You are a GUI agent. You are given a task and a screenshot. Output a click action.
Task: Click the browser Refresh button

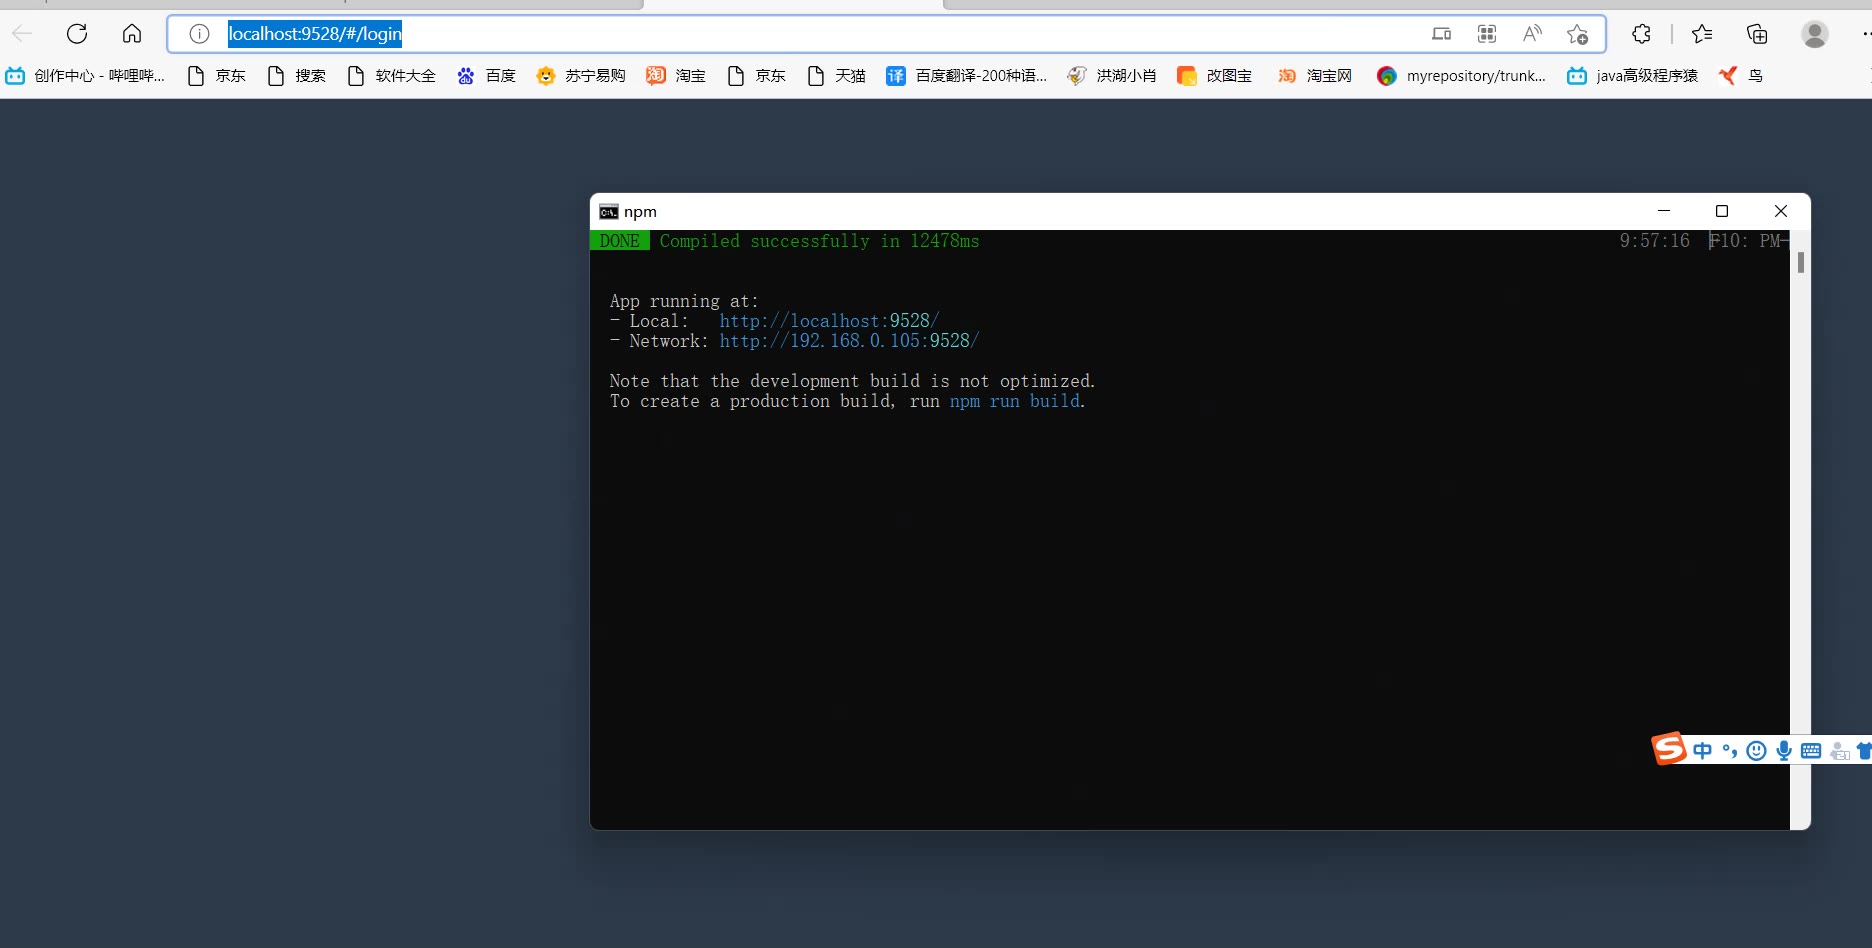pos(77,34)
